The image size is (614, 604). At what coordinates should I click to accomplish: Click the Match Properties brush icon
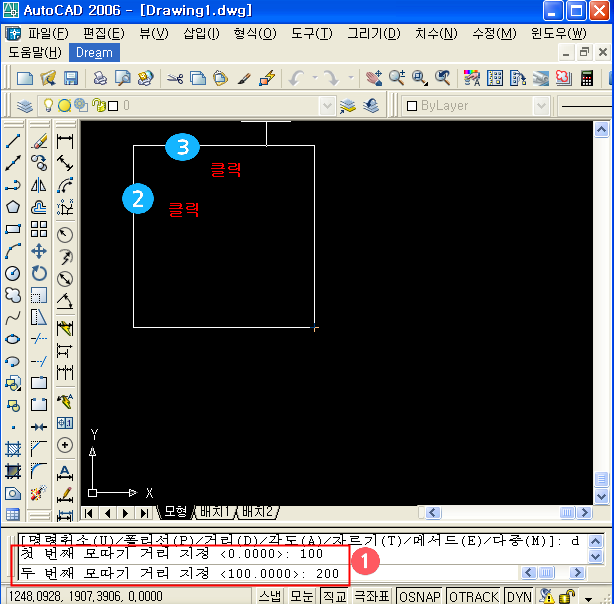coord(244,78)
